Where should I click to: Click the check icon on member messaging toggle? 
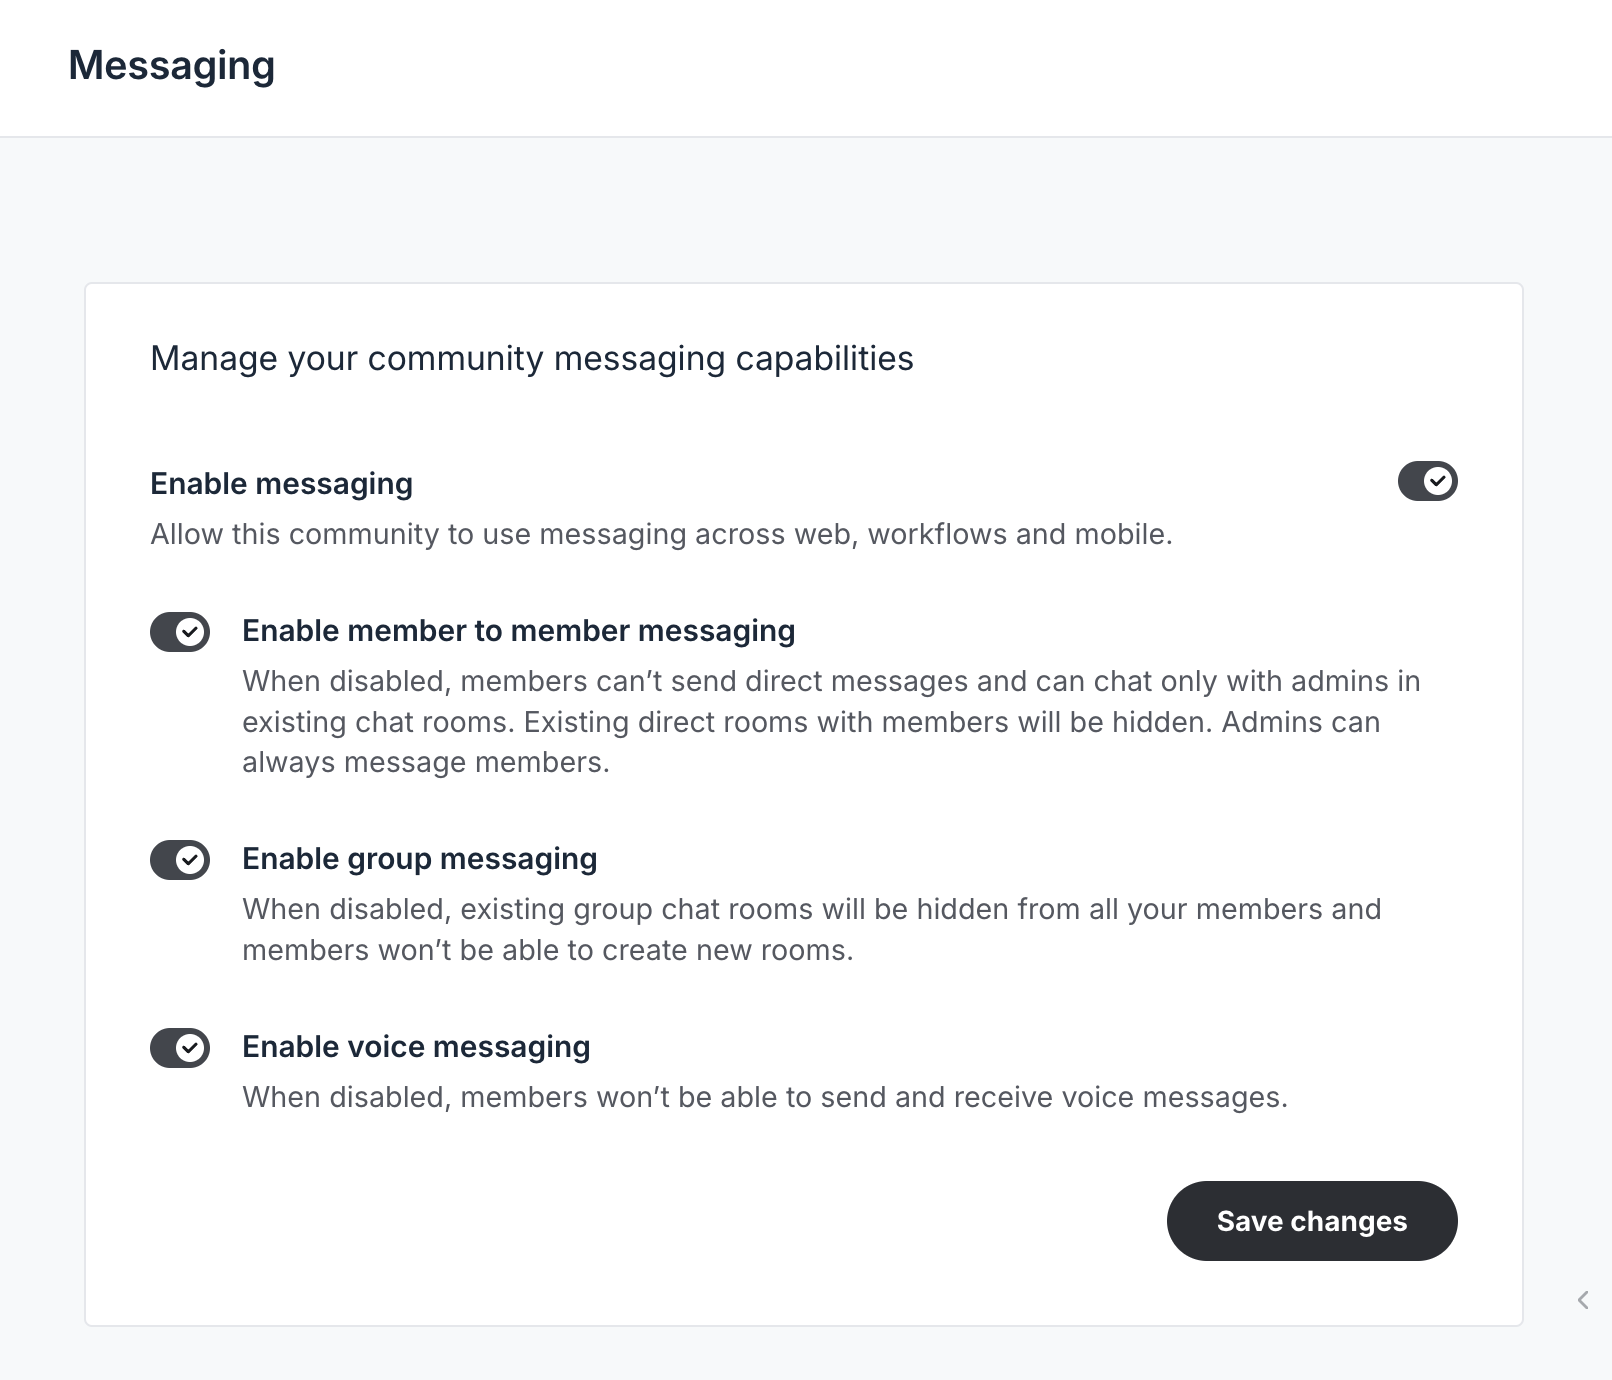point(190,631)
